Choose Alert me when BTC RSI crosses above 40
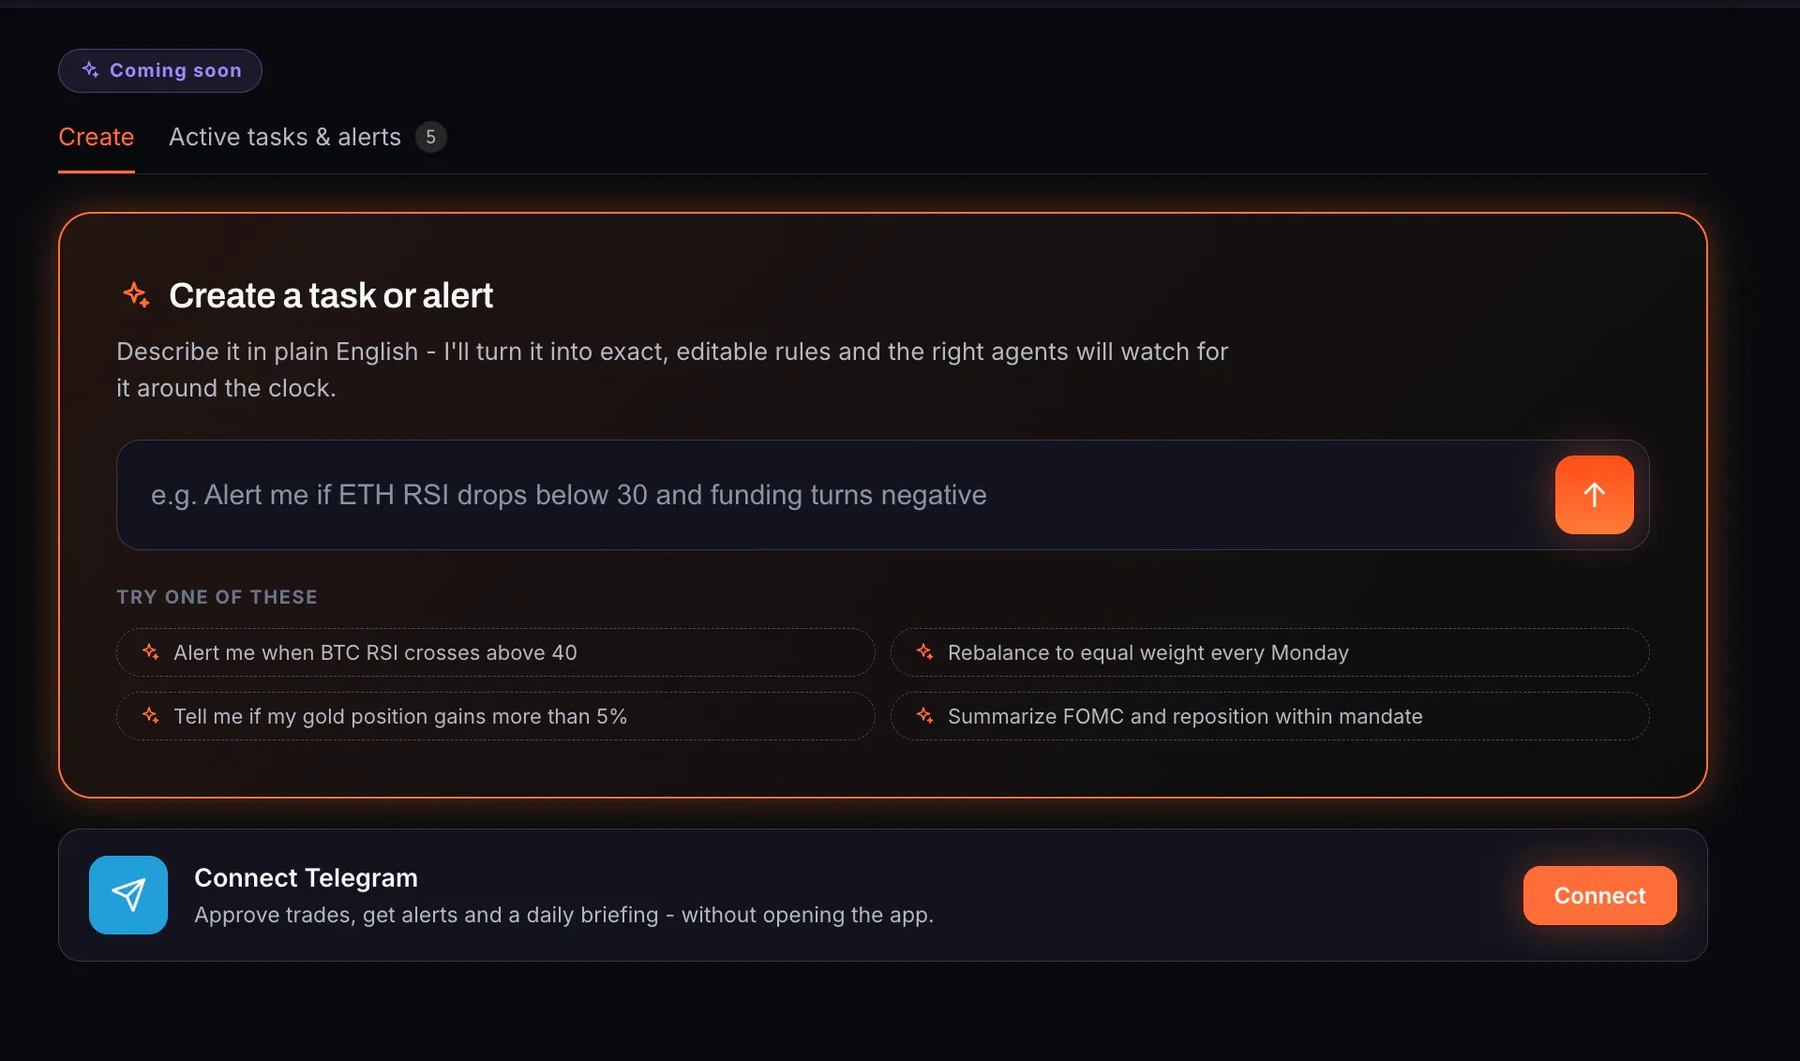This screenshot has height=1061, width=1800. pos(496,652)
